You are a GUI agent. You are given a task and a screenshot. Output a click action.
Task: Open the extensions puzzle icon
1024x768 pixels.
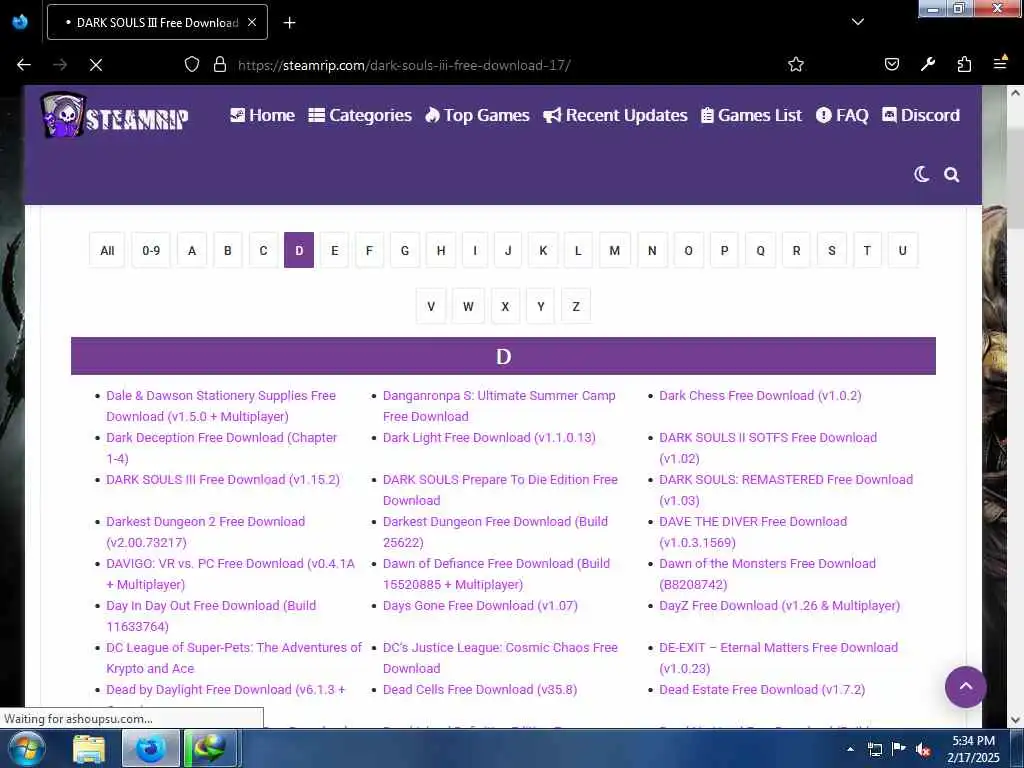click(x=964, y=65)
